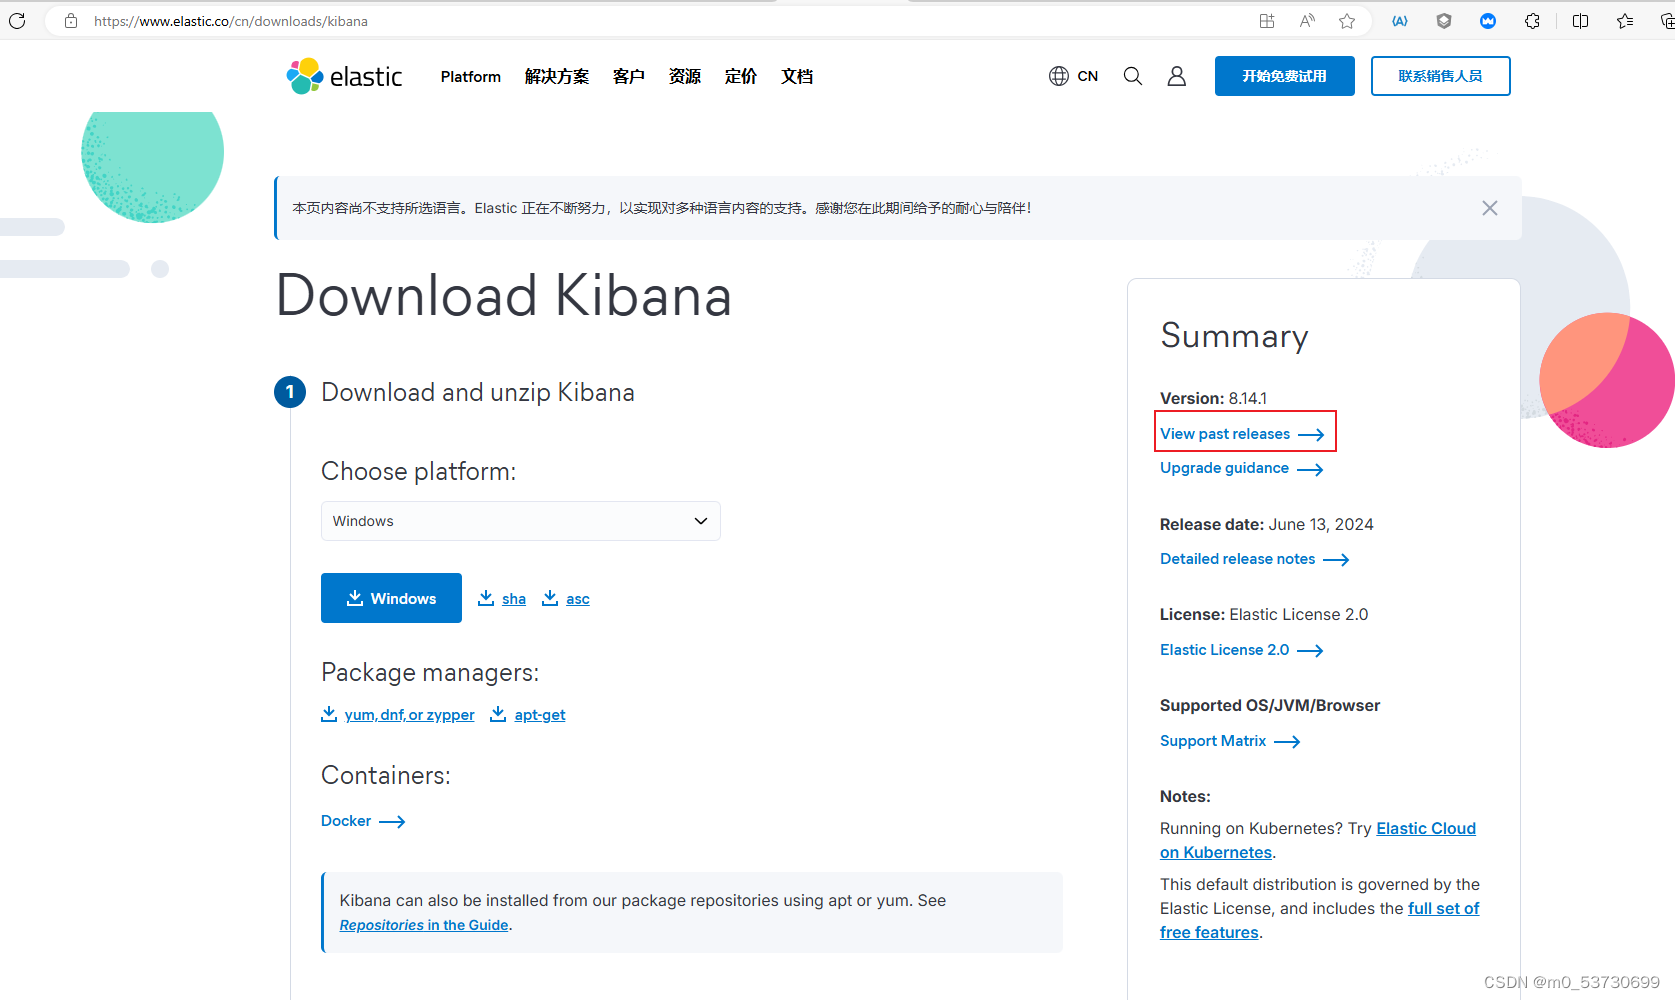This screenshot has width=1675, height=1000.
Task: Open the user account icon
Action: (1176, 75)
